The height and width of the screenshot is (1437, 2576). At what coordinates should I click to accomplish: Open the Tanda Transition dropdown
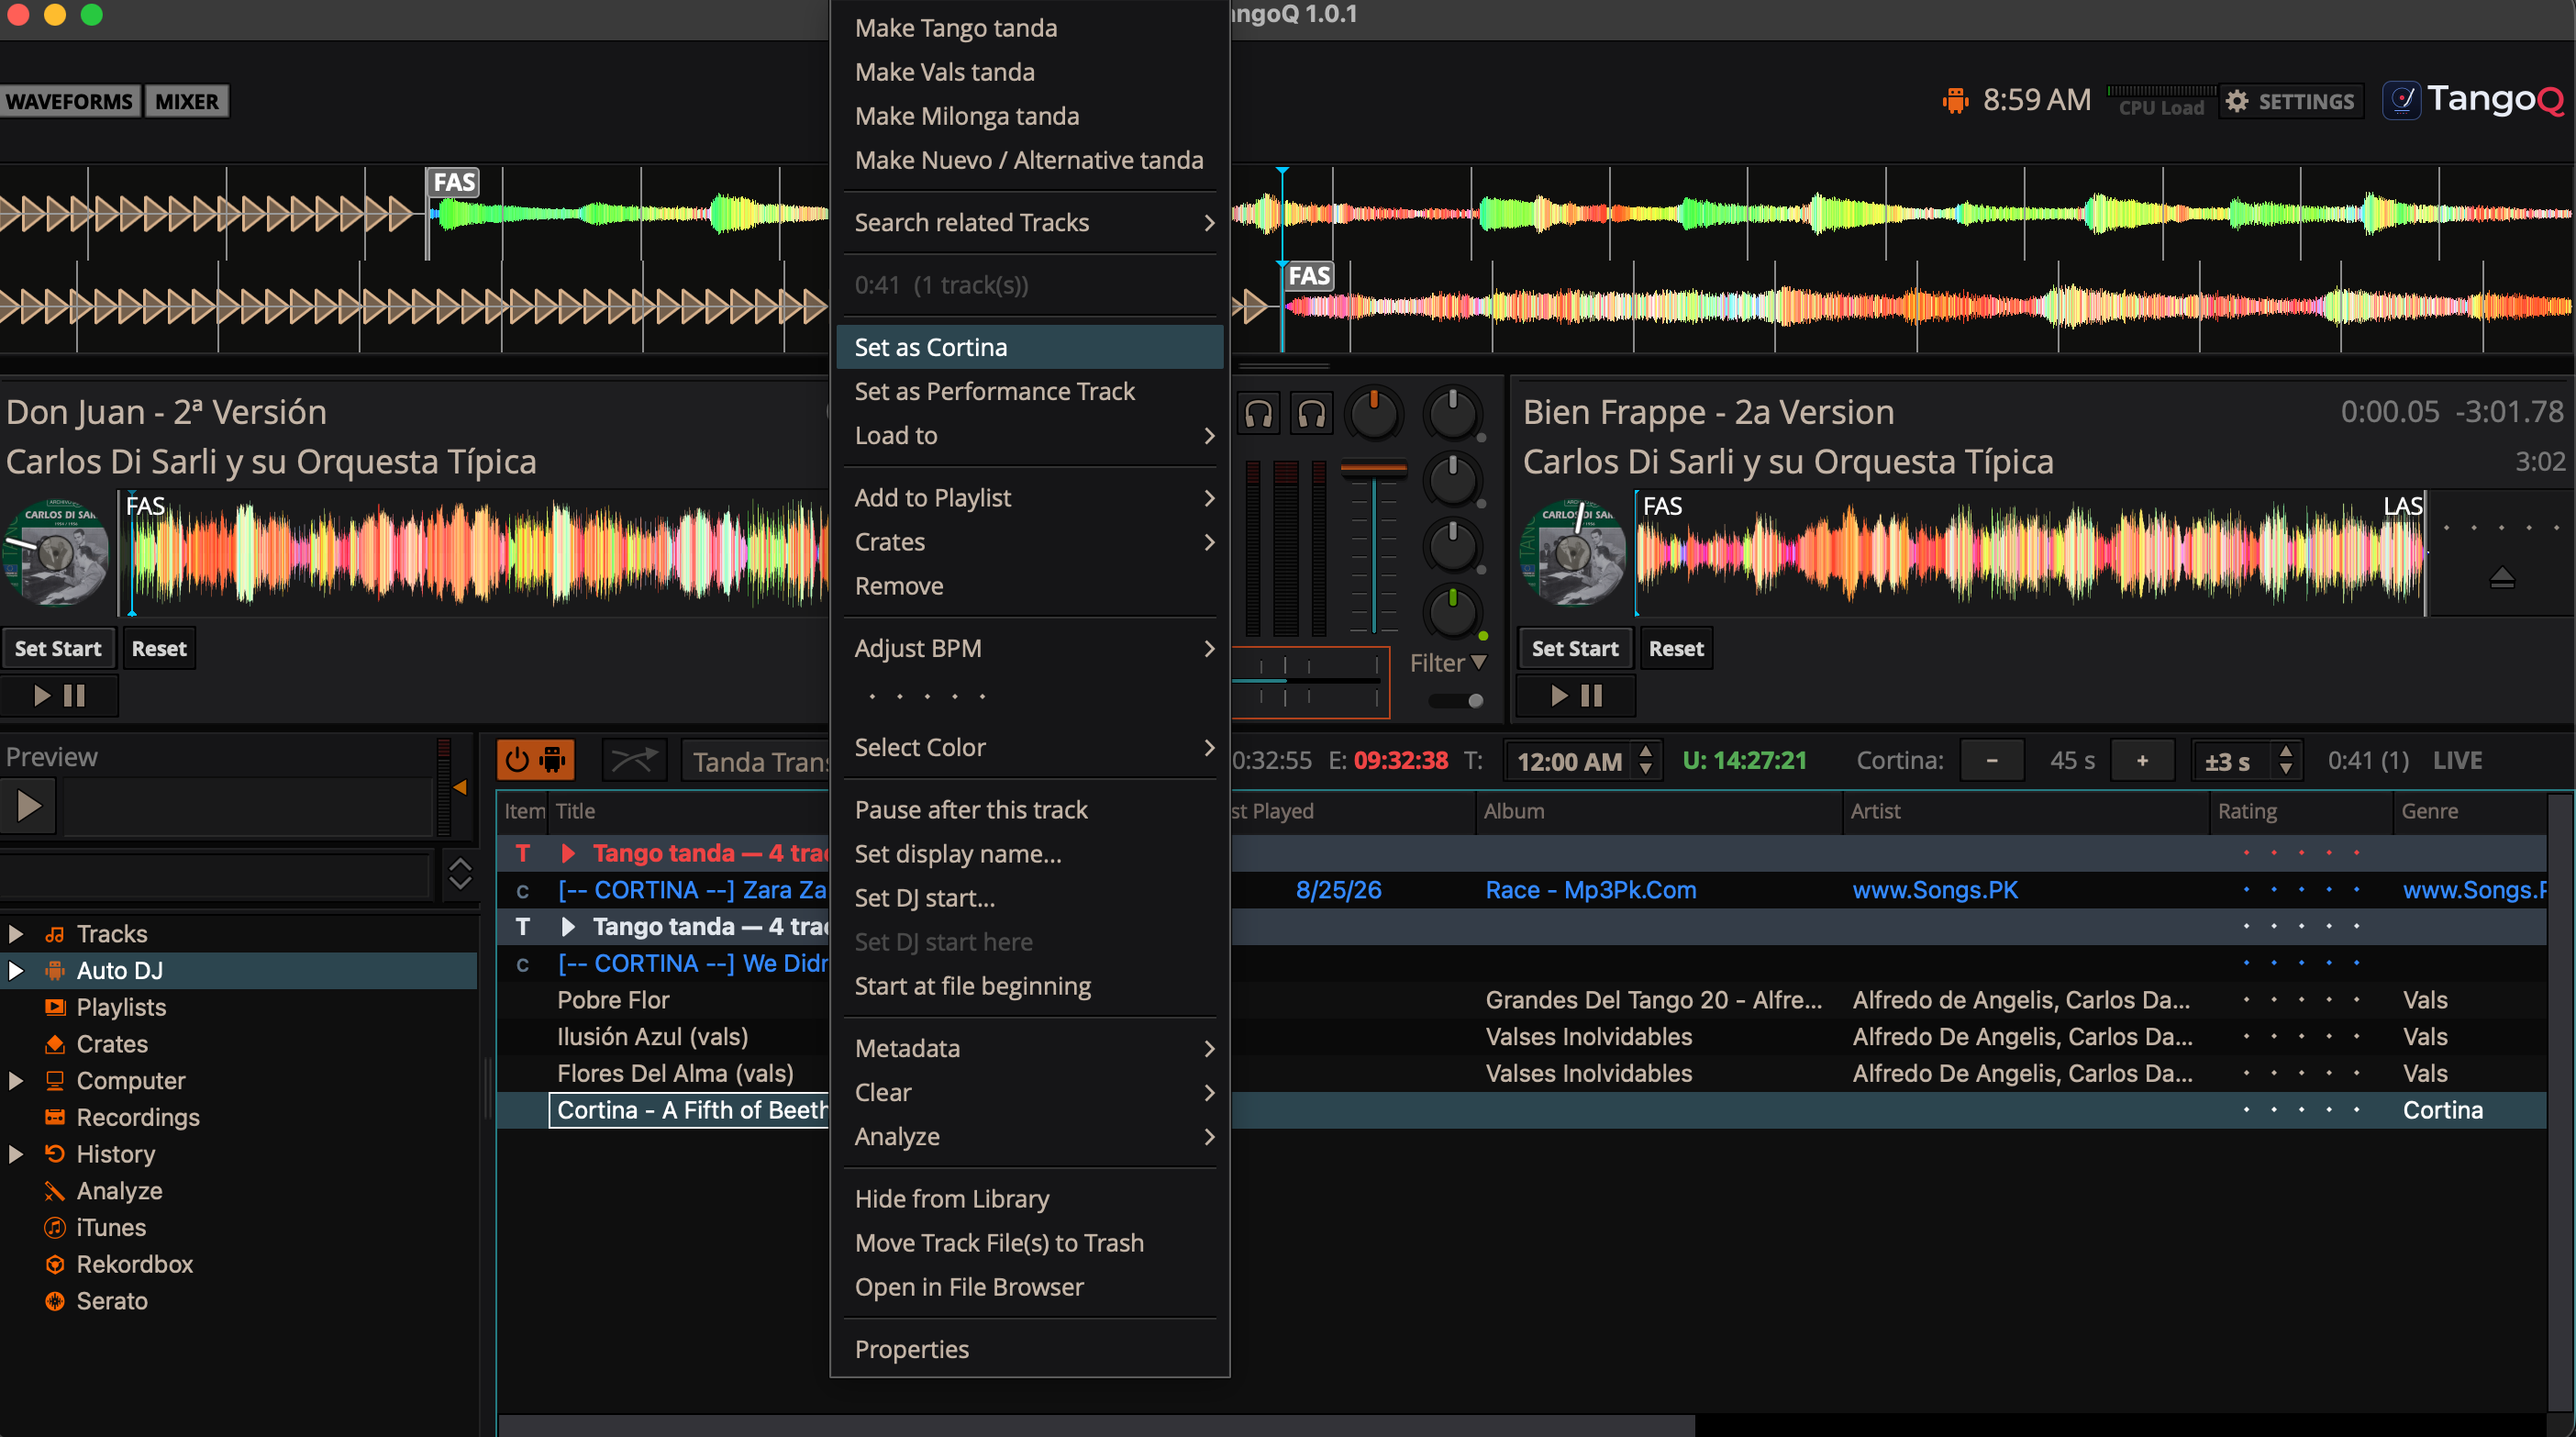click(x=756, y=762)
